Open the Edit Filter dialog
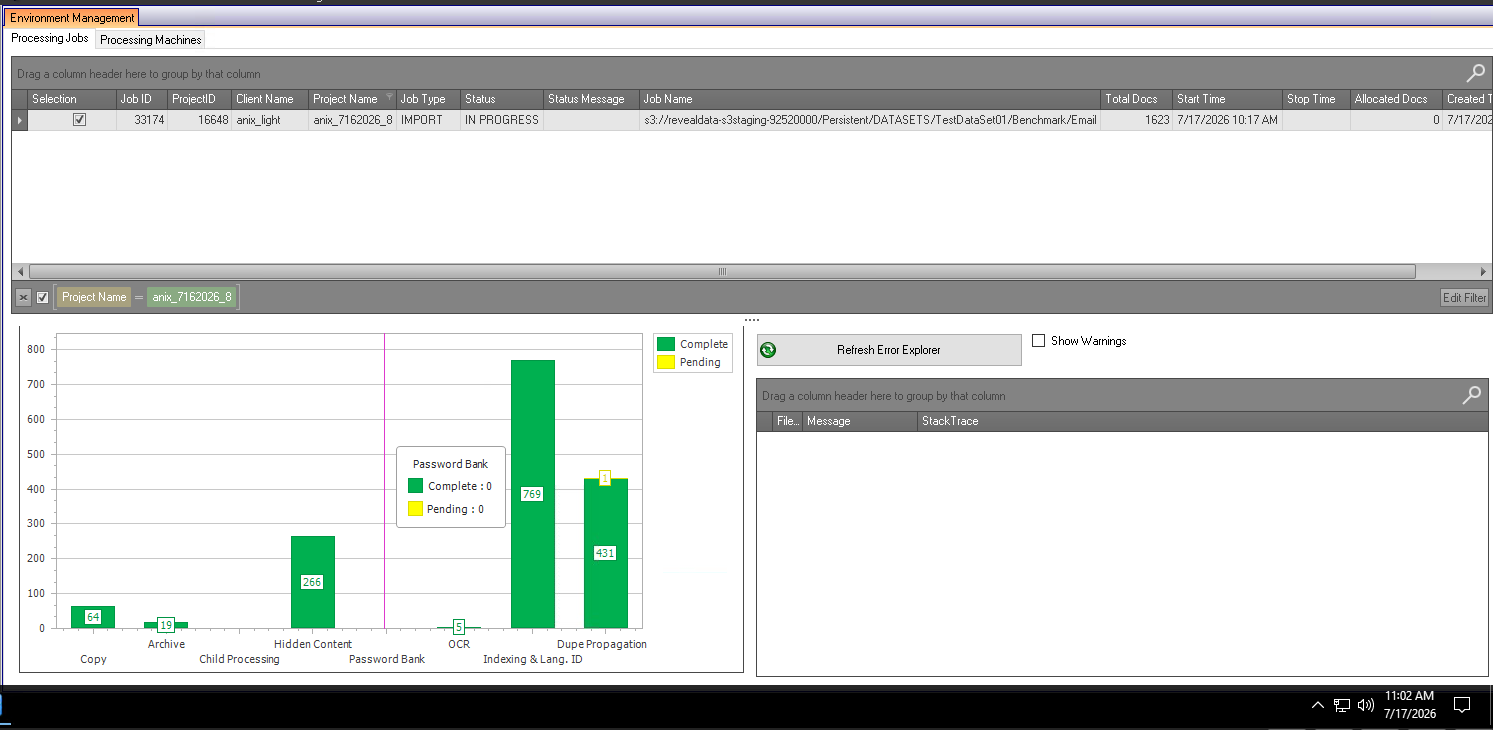 (1464, 297)
